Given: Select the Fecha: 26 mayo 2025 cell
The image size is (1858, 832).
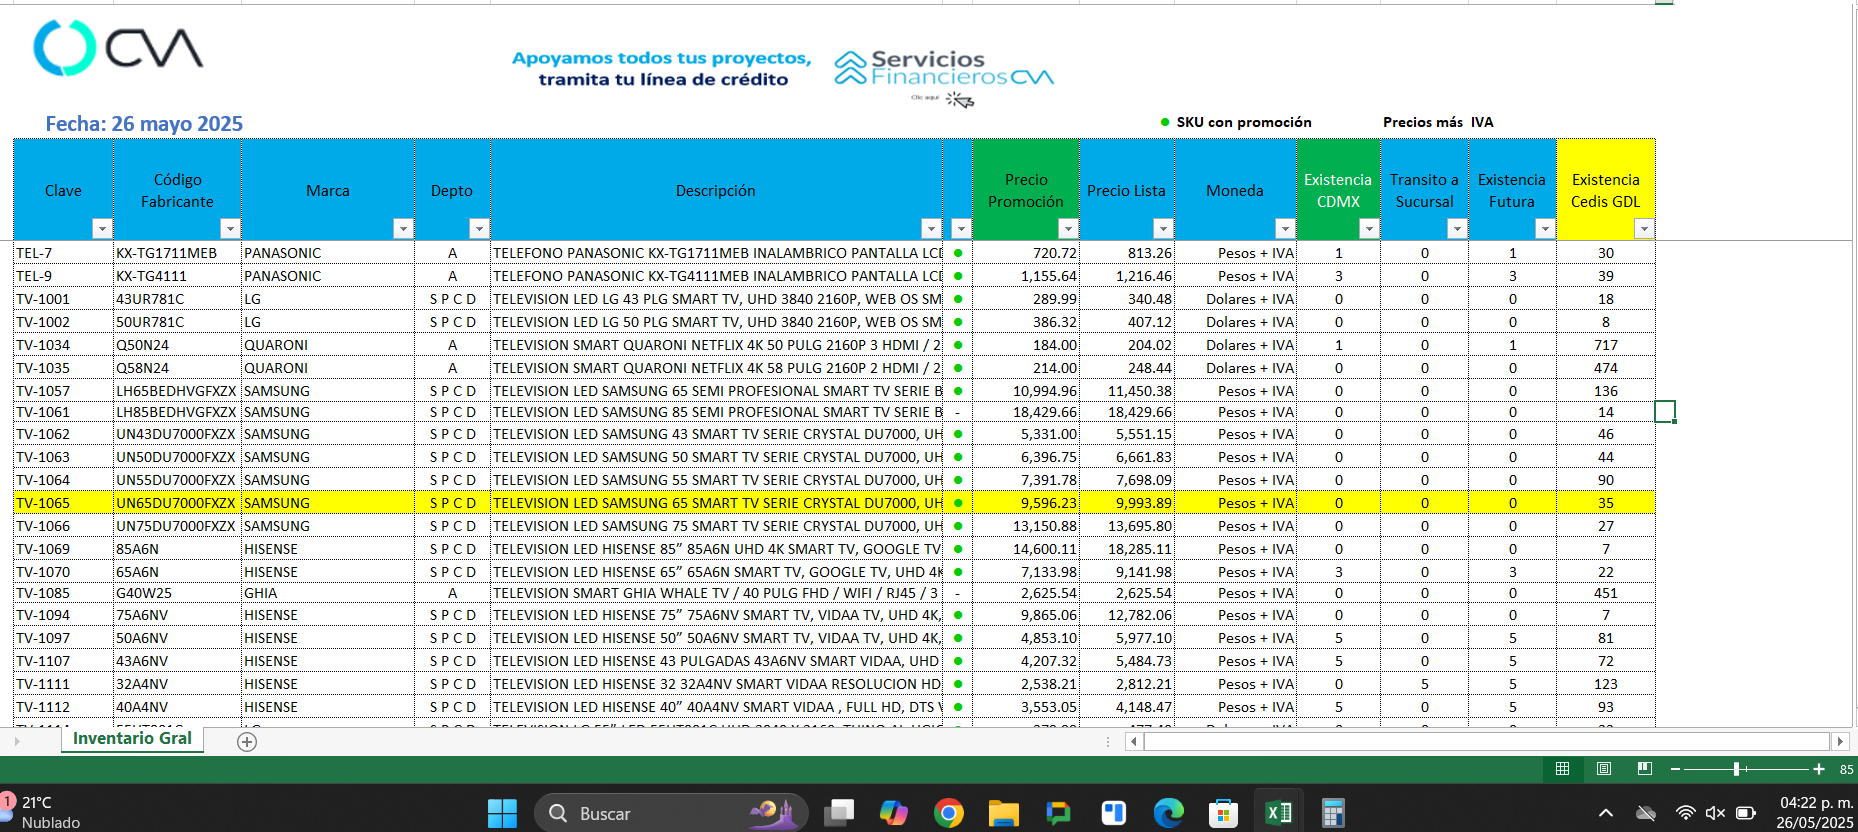Looking at the screenshot, I should tap(144, 124).
